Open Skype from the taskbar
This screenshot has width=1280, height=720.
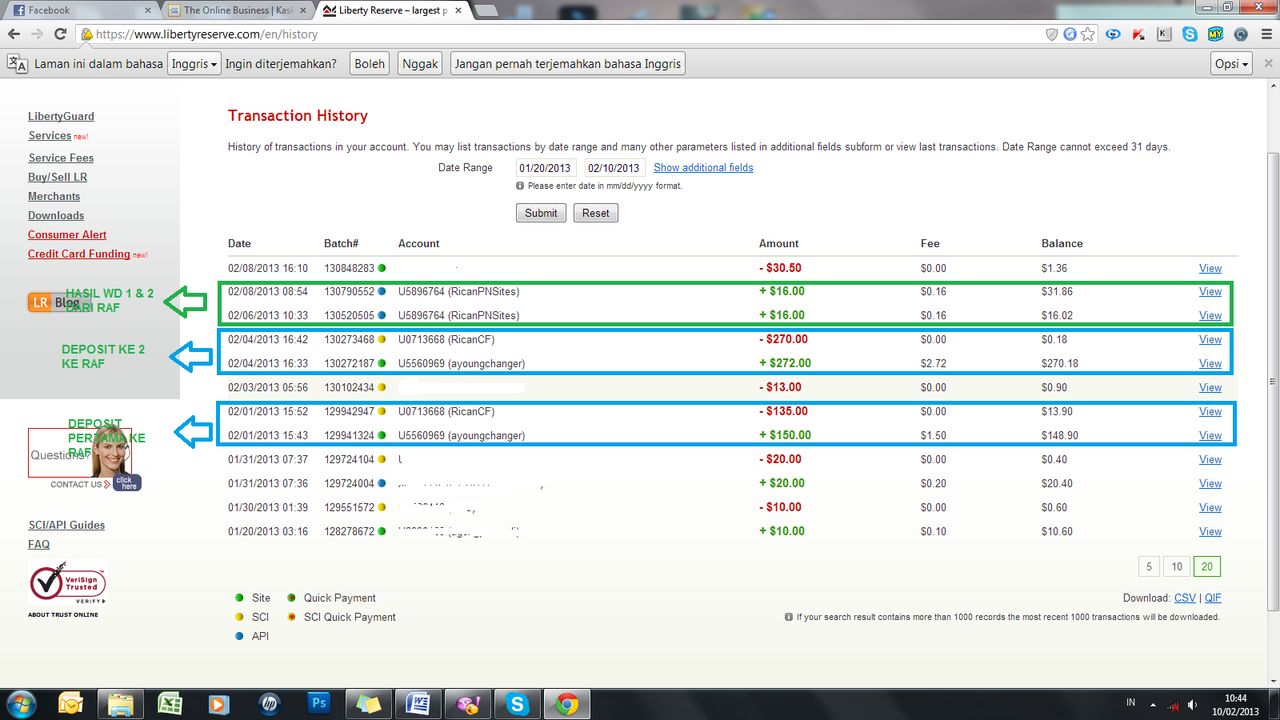(517, 703)
